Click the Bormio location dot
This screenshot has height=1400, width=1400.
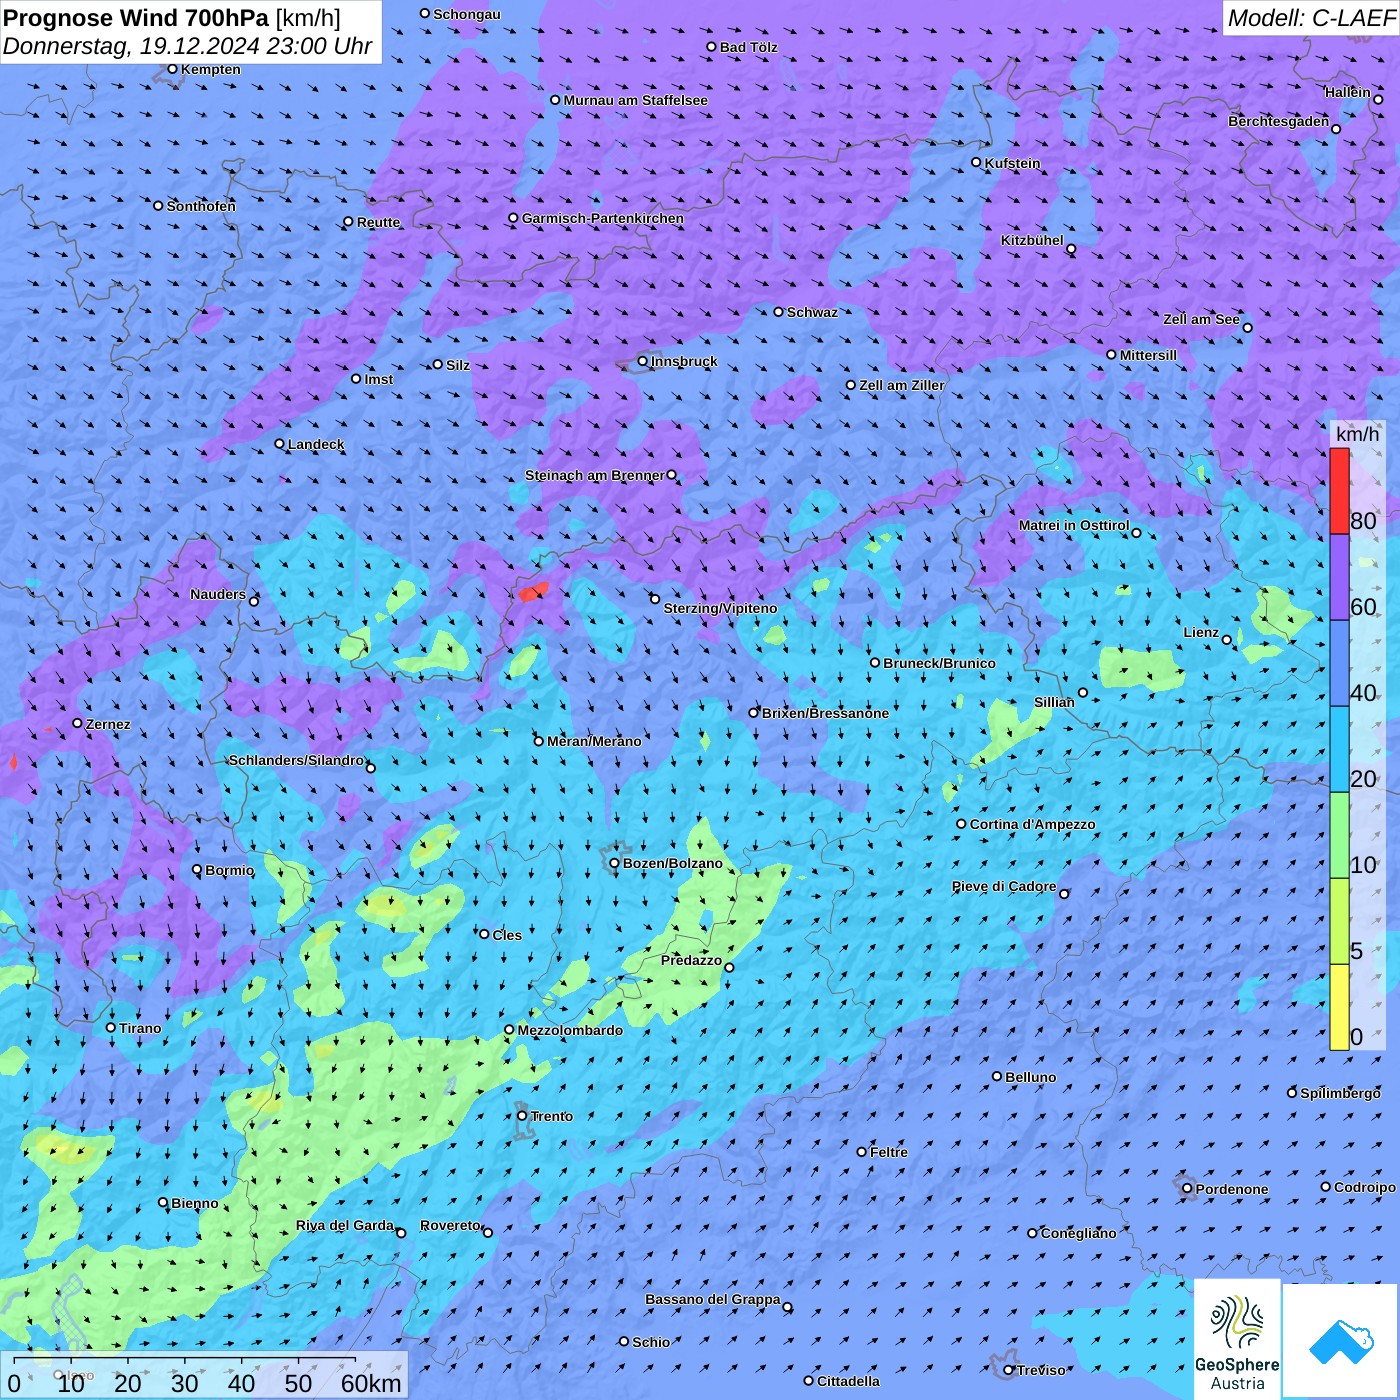pyautogui.click(x=197, y=870)
